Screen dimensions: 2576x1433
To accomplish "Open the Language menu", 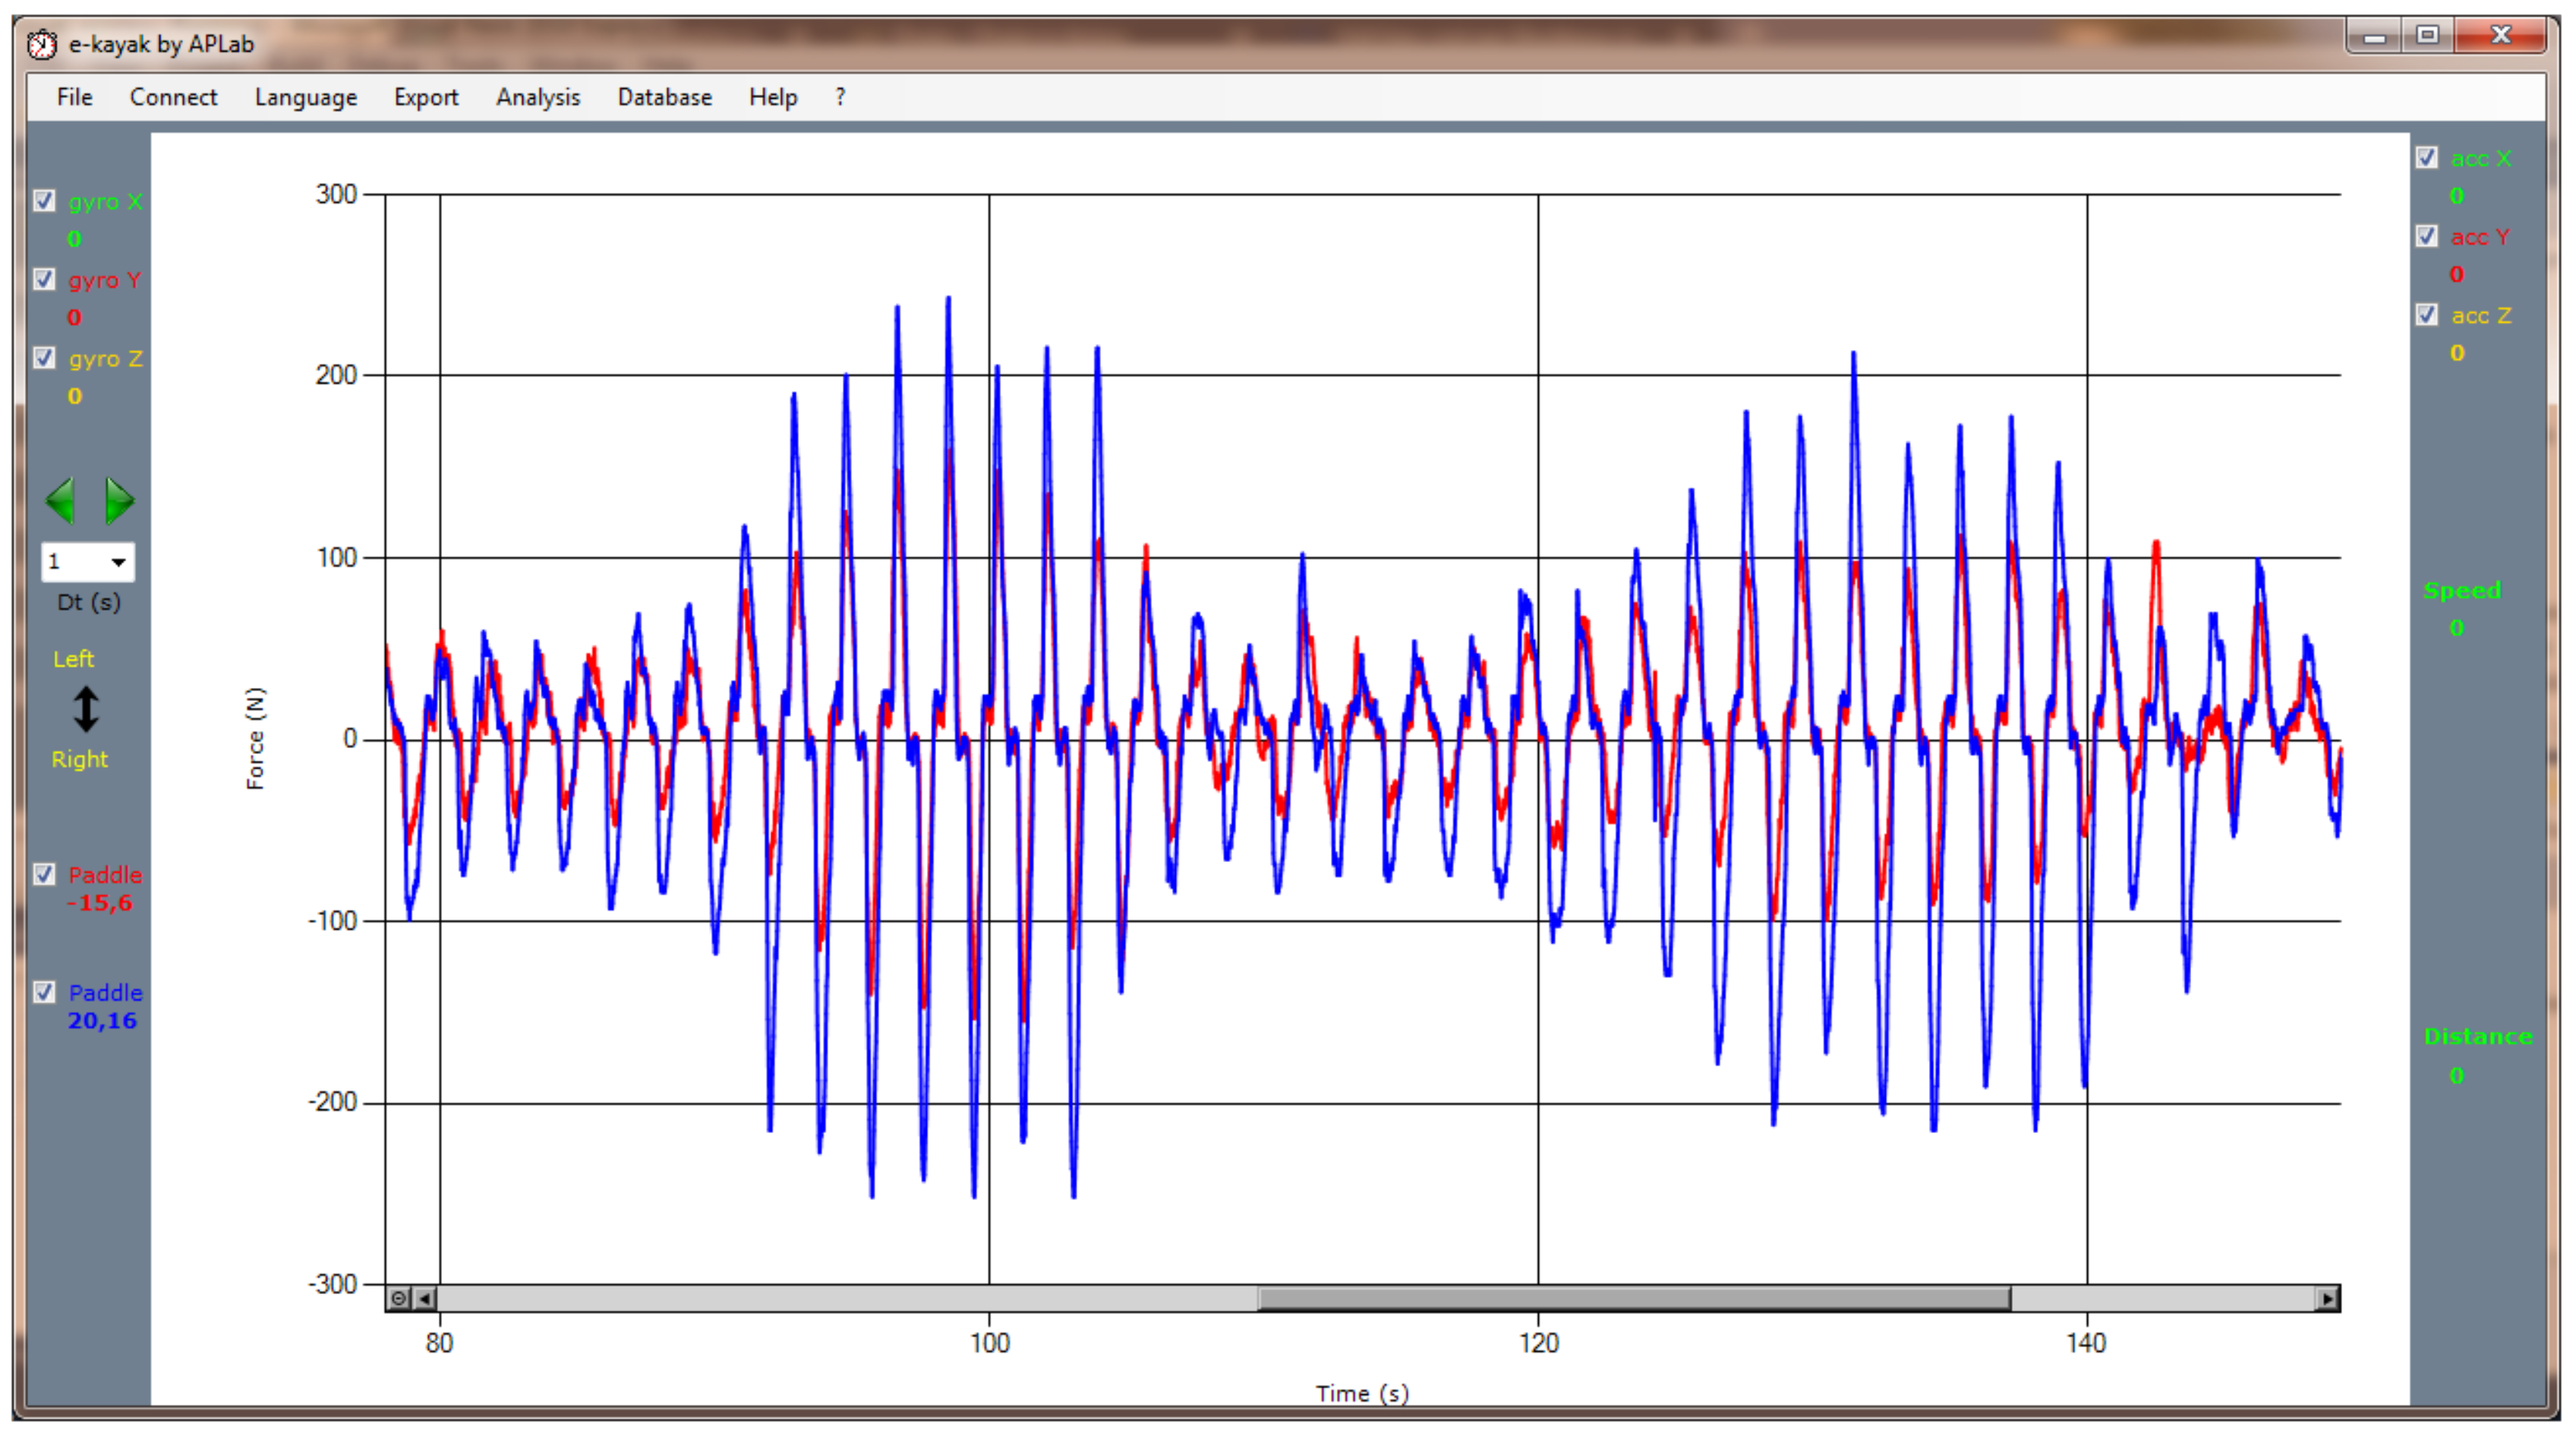I will click(305, 97).
